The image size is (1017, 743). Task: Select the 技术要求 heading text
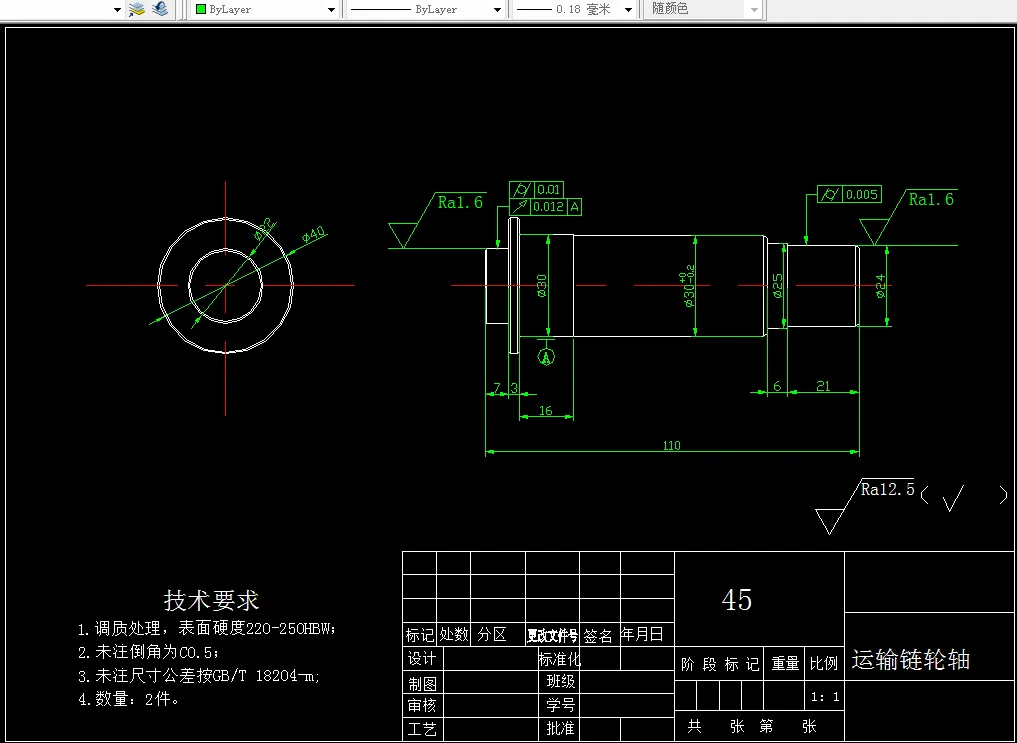[211, 600]
